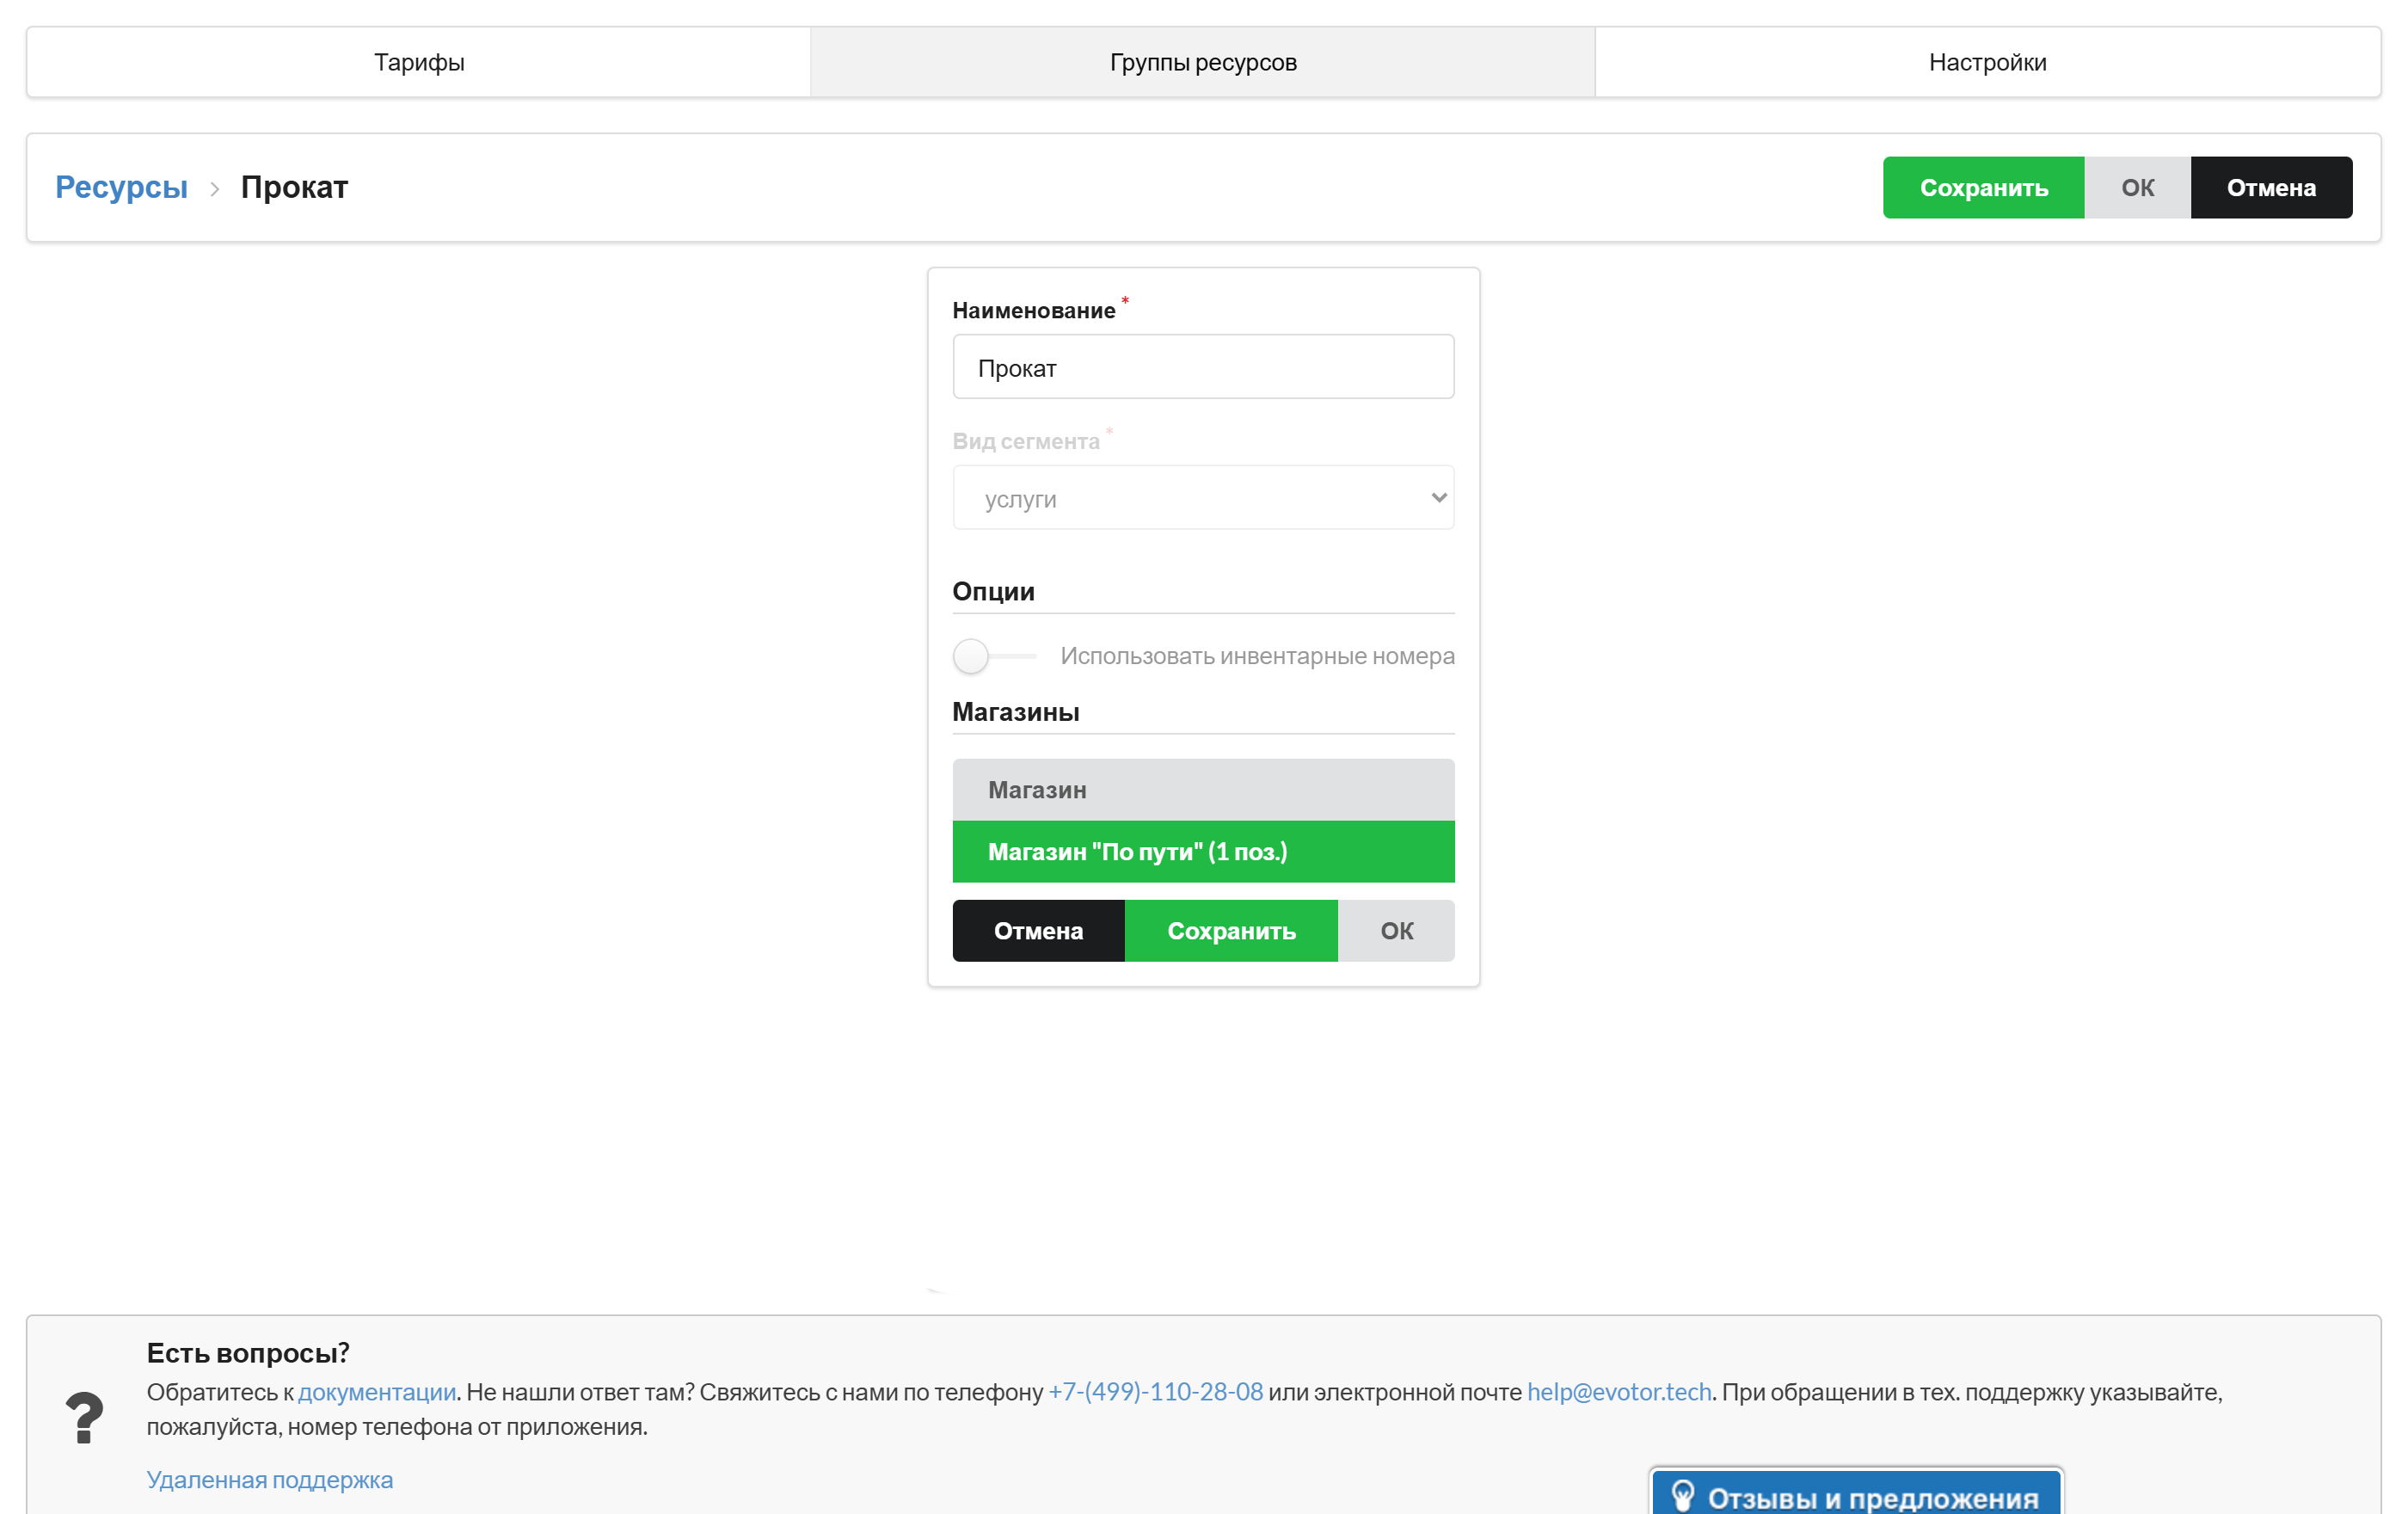The width and height of the screenshot is (2408, 1514).
Task: Click the help@evotor.tech email link
Action: pyautogui.click(x=1619, y=1391)
